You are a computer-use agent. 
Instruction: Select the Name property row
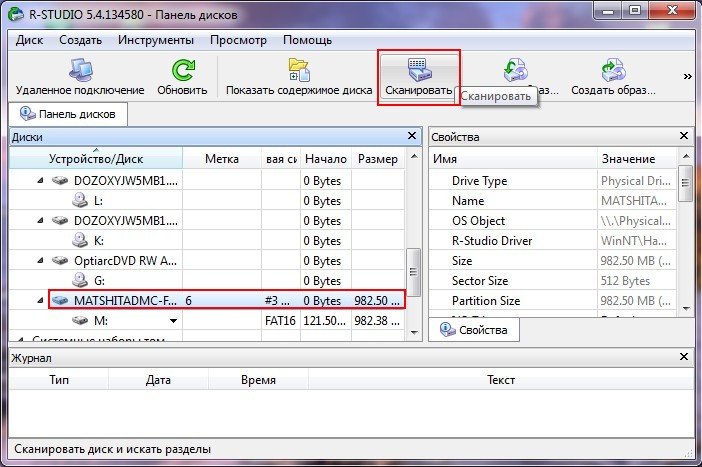[553, 200]
